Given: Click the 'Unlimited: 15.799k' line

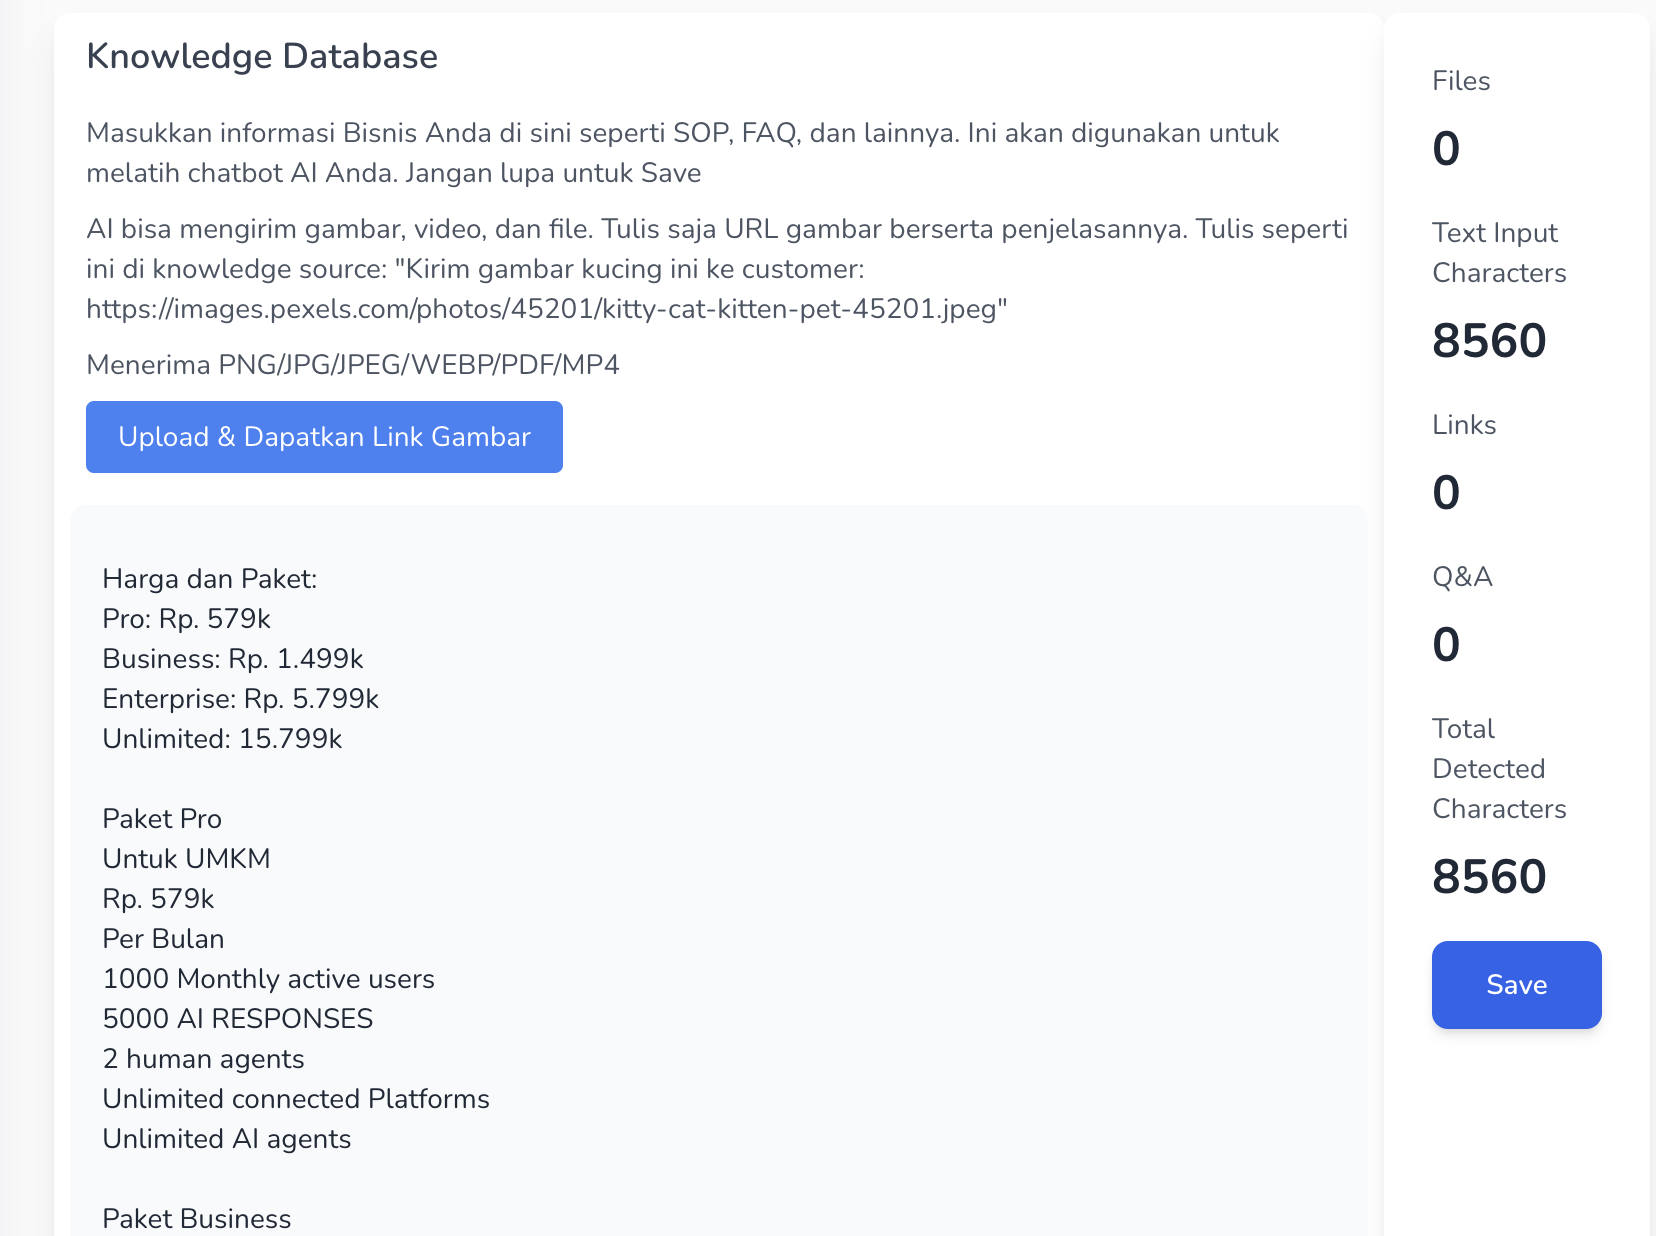Looking at the screenshot, I should point(222,739).
